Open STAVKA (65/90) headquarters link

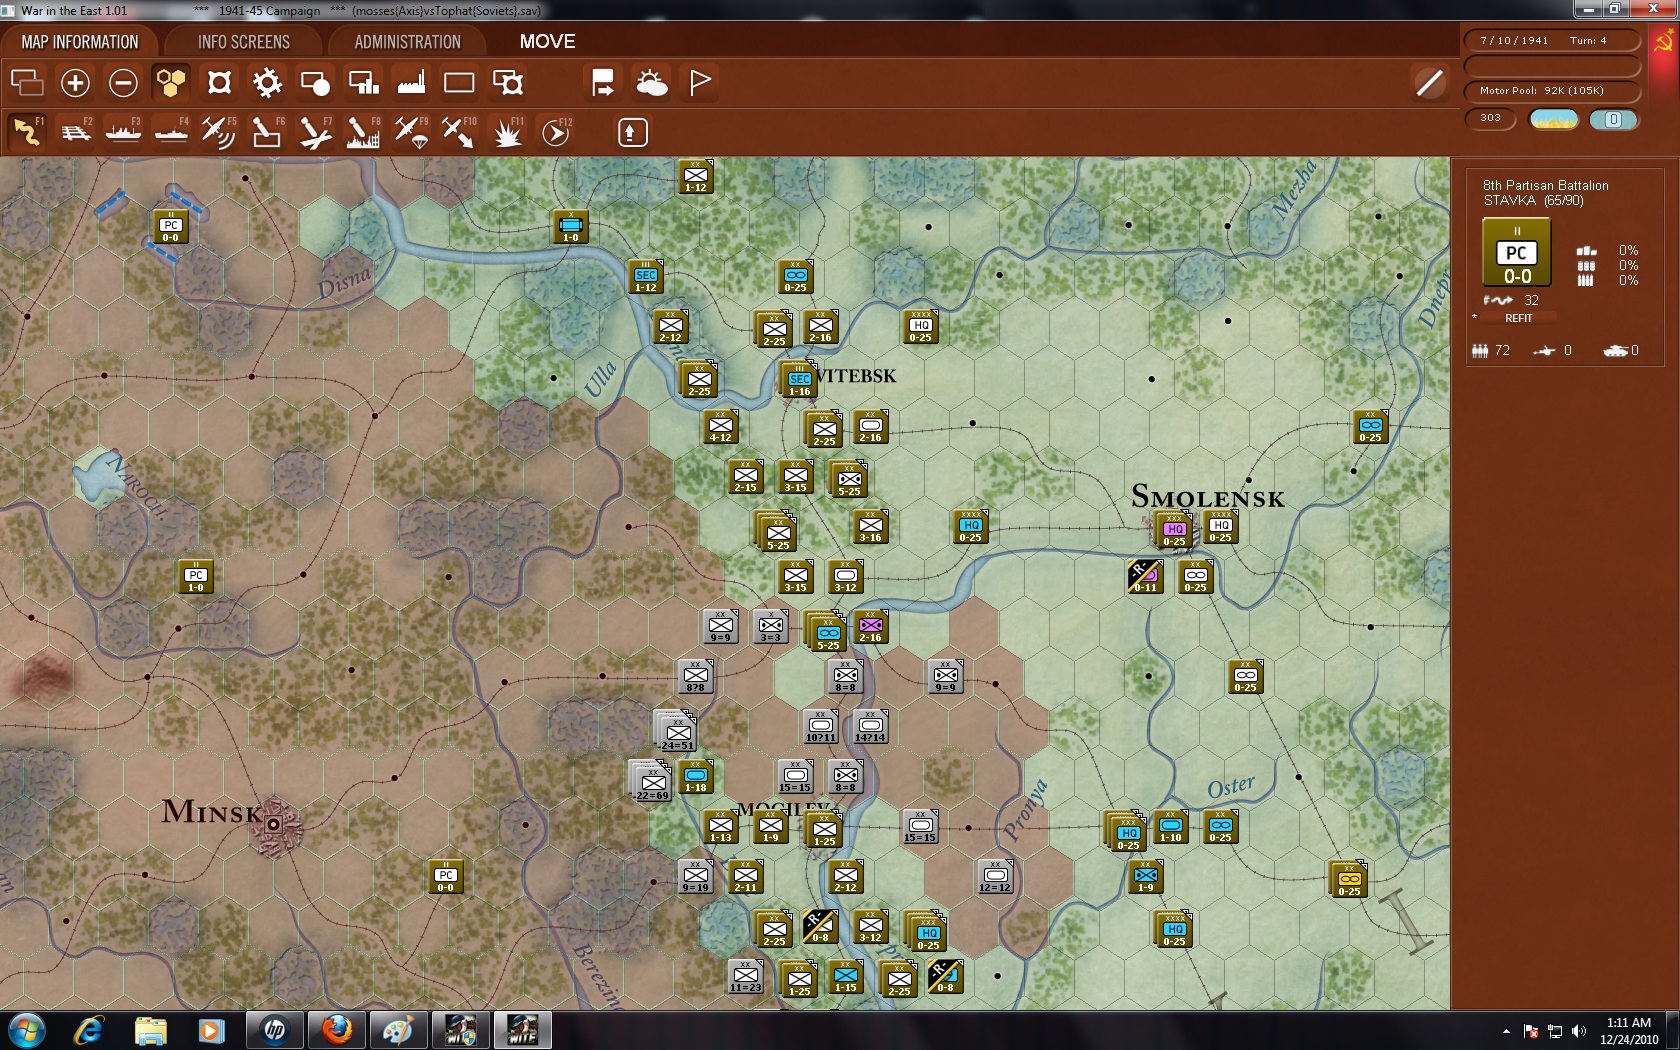[x=1533, y=201]
